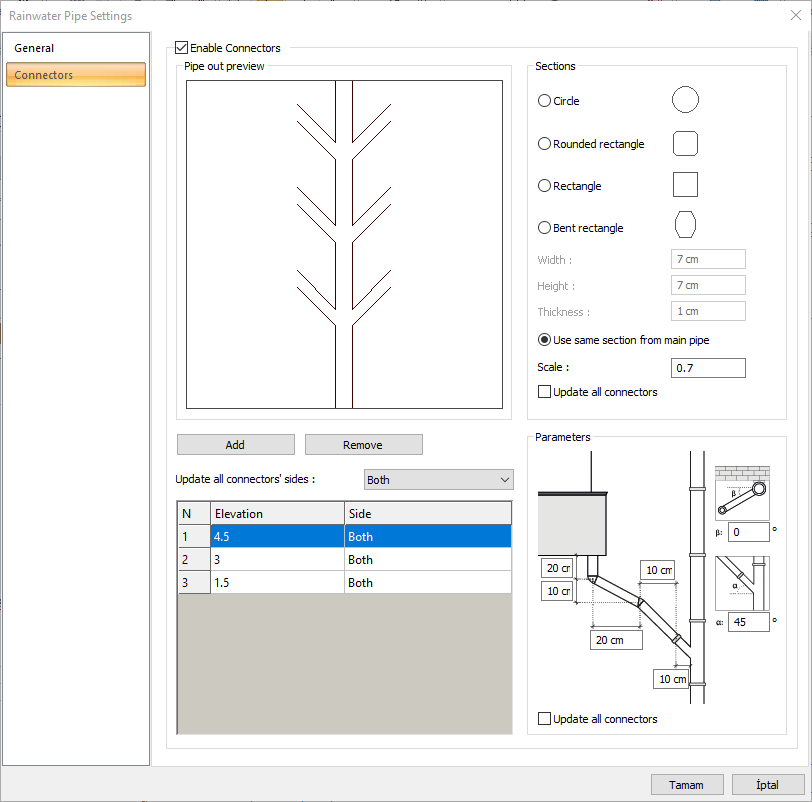Select the Circle radio button
The image size is (812, 802).
click(545, 101)
